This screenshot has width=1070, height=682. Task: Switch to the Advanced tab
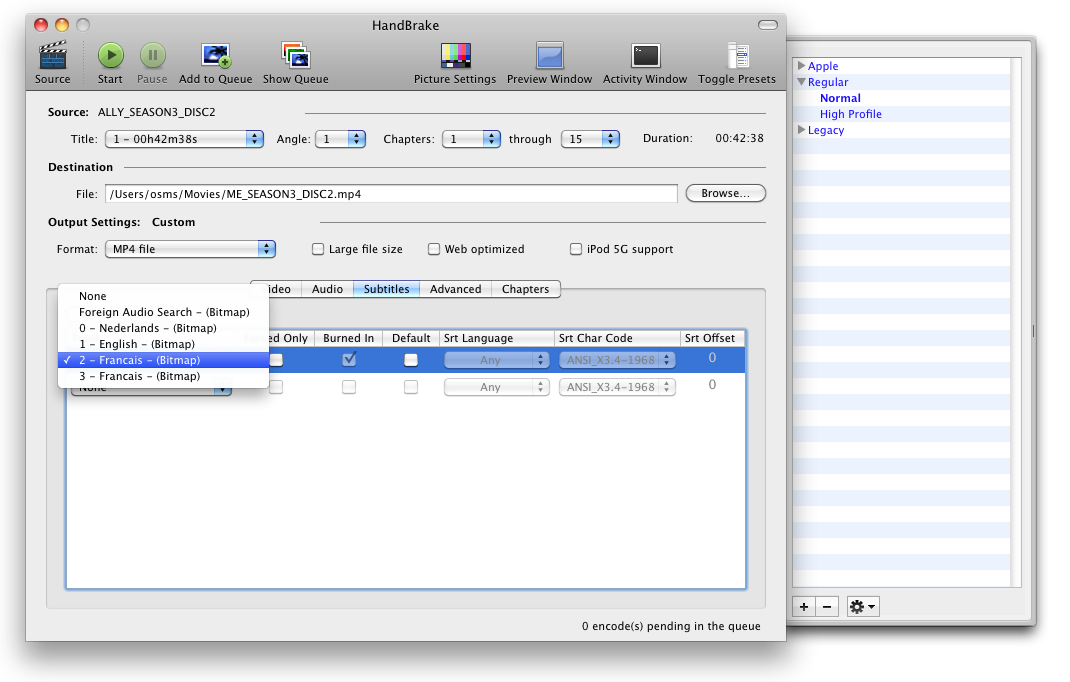[x=455, y=289]
